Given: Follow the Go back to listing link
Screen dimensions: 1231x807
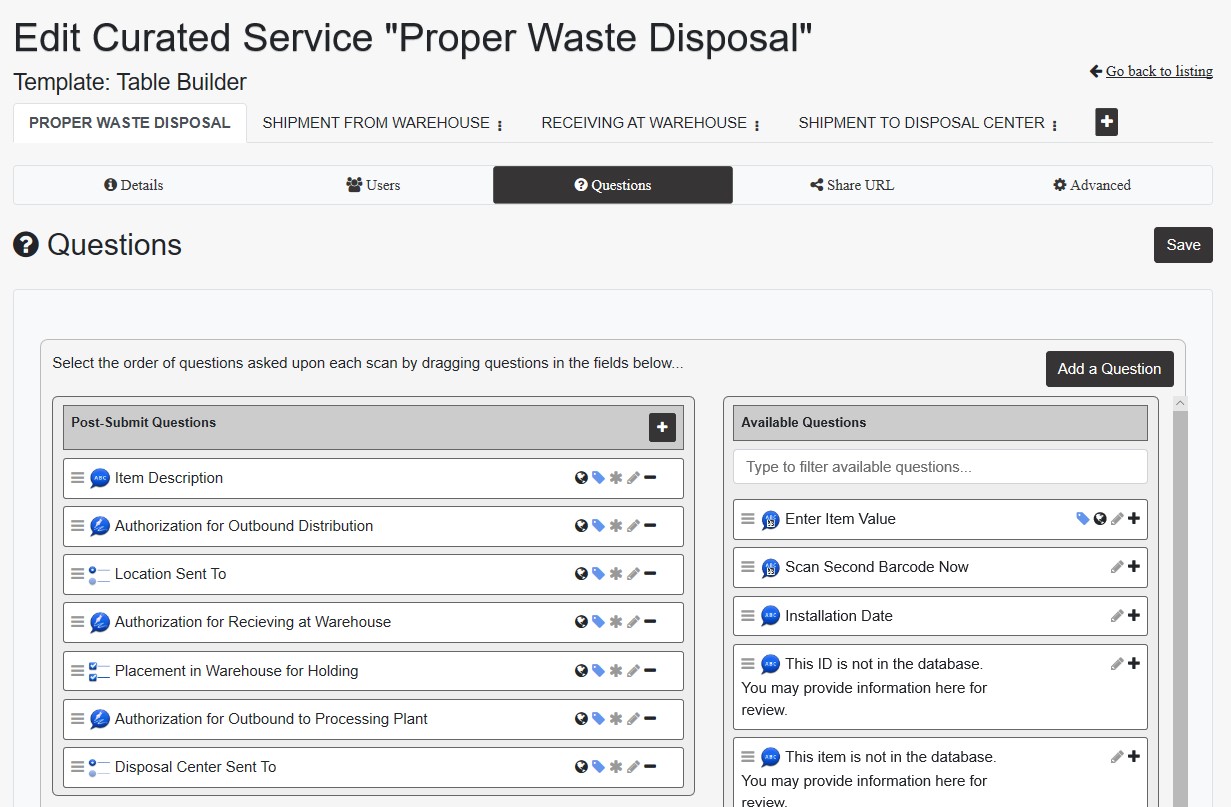Looking at the screenshot, I should point(1158,71).
